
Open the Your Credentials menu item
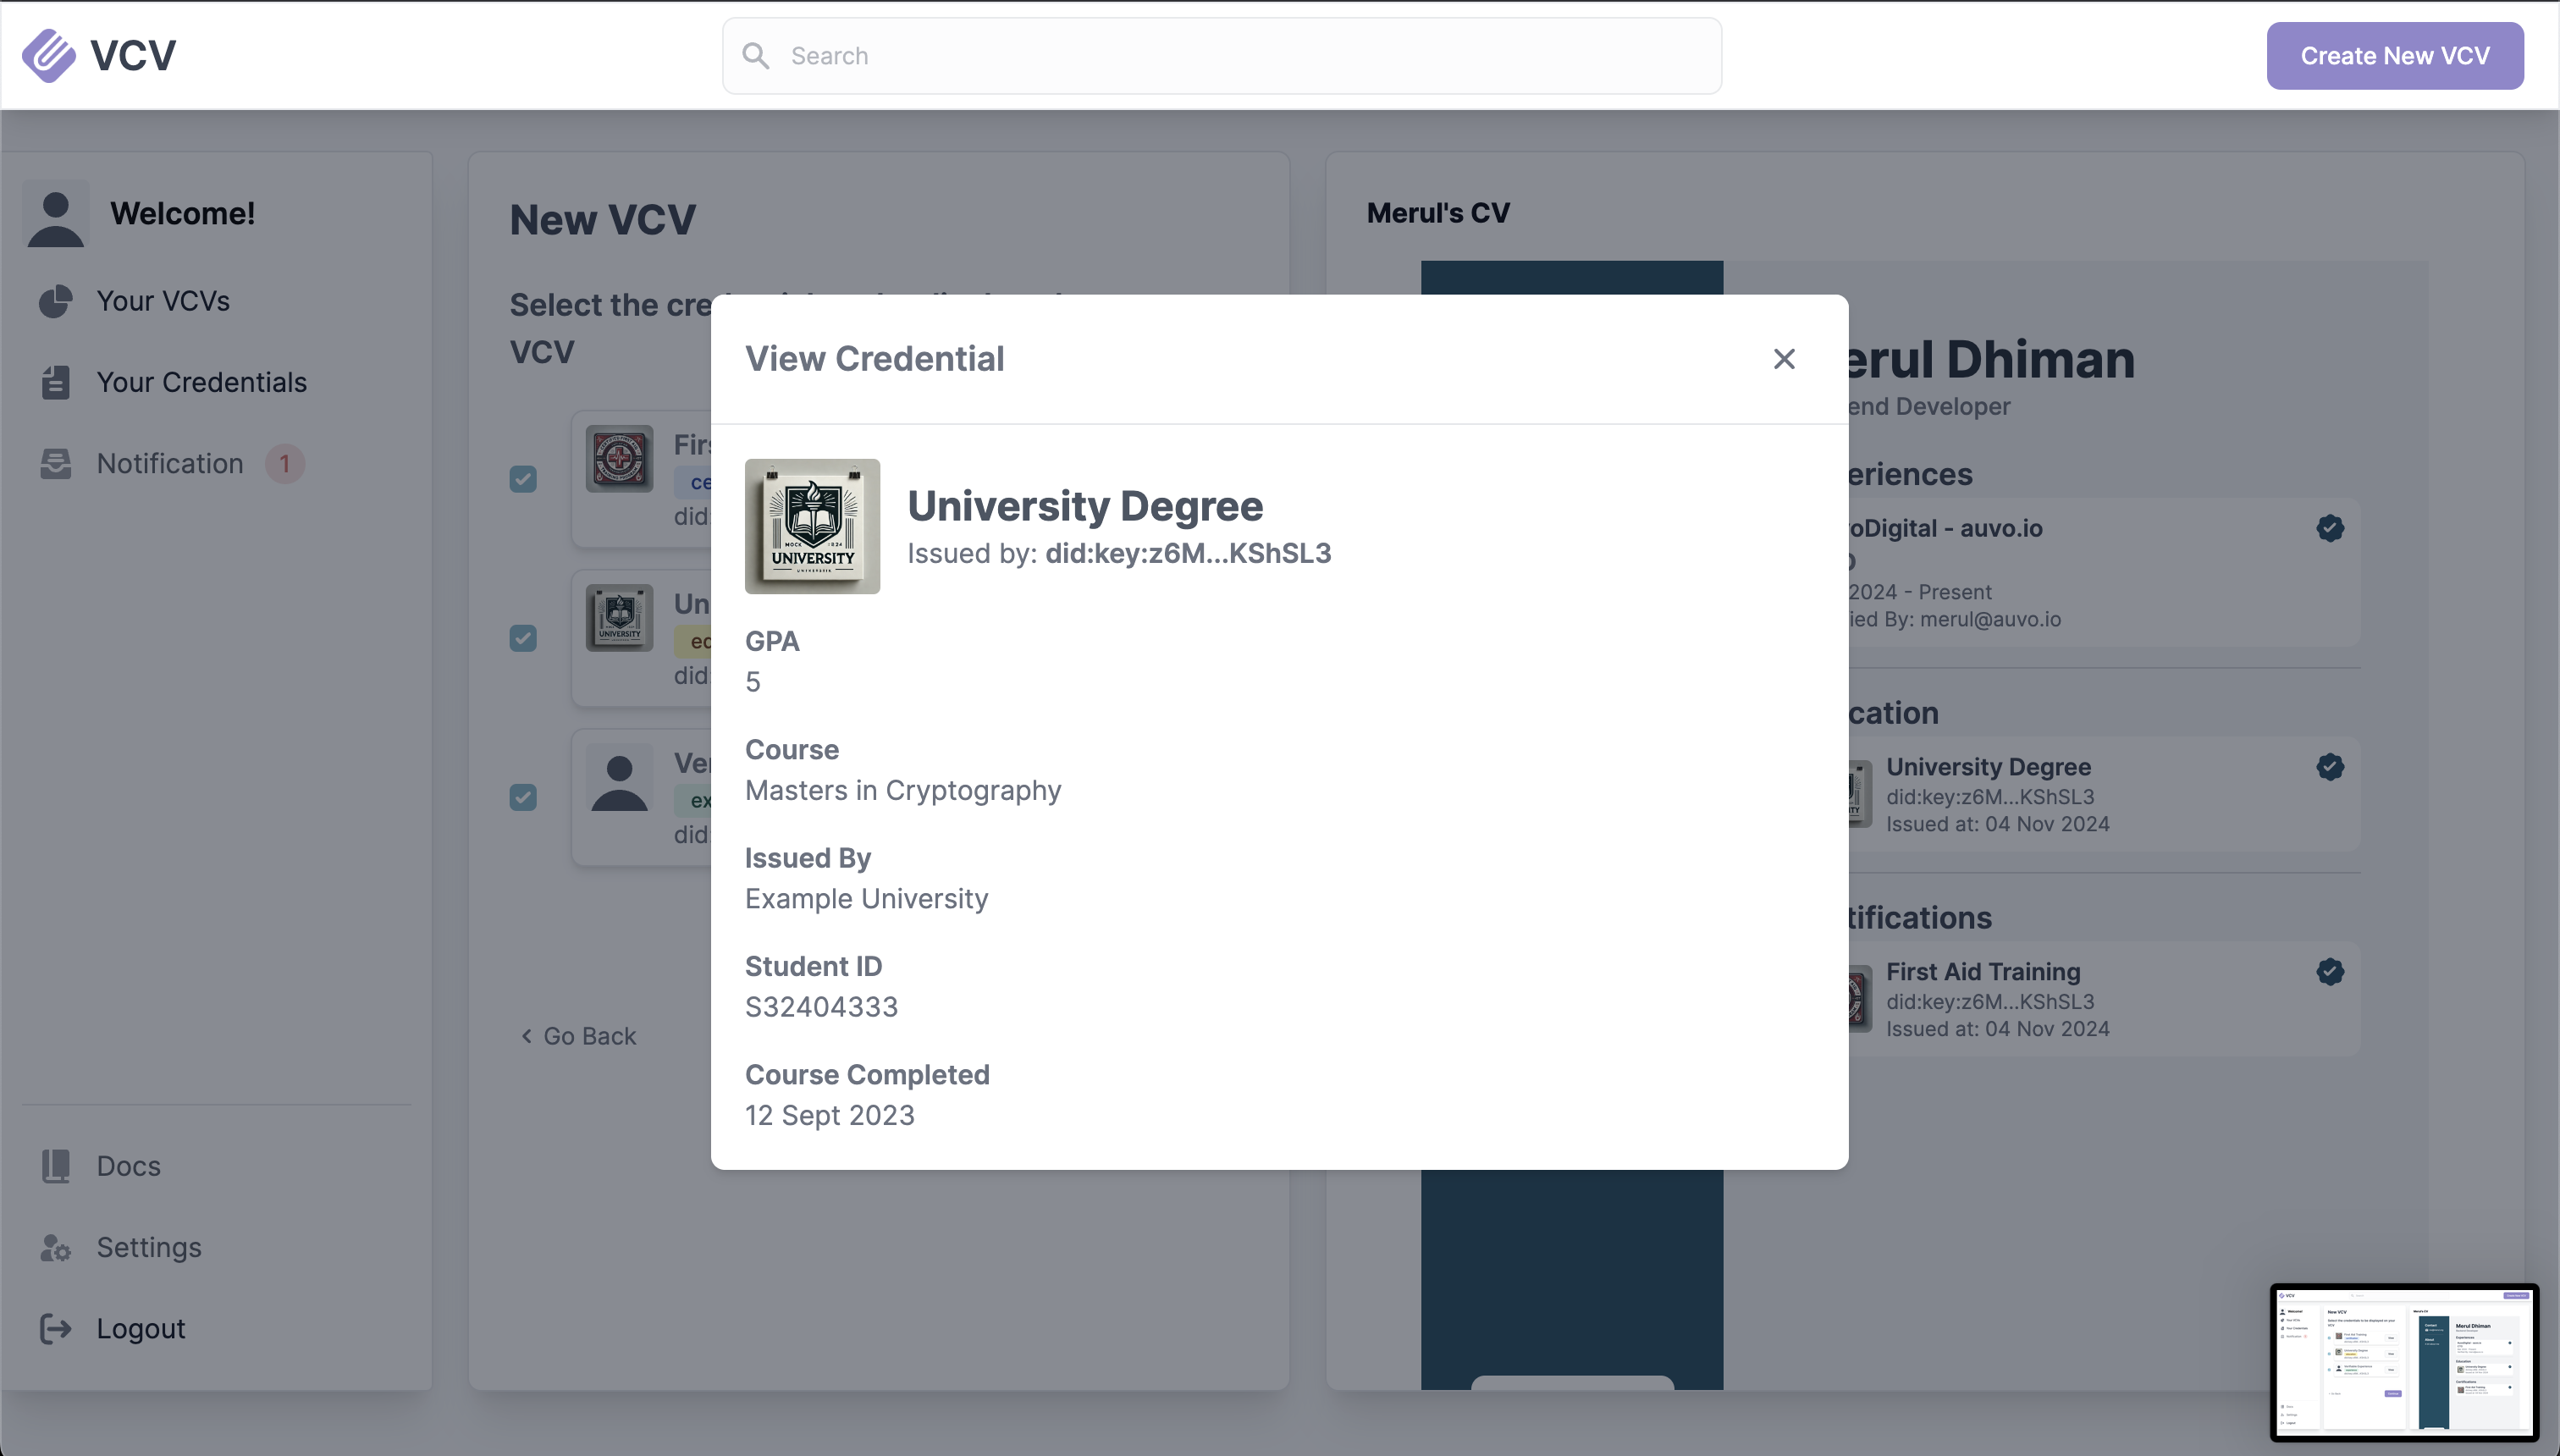tap(201, 382)
